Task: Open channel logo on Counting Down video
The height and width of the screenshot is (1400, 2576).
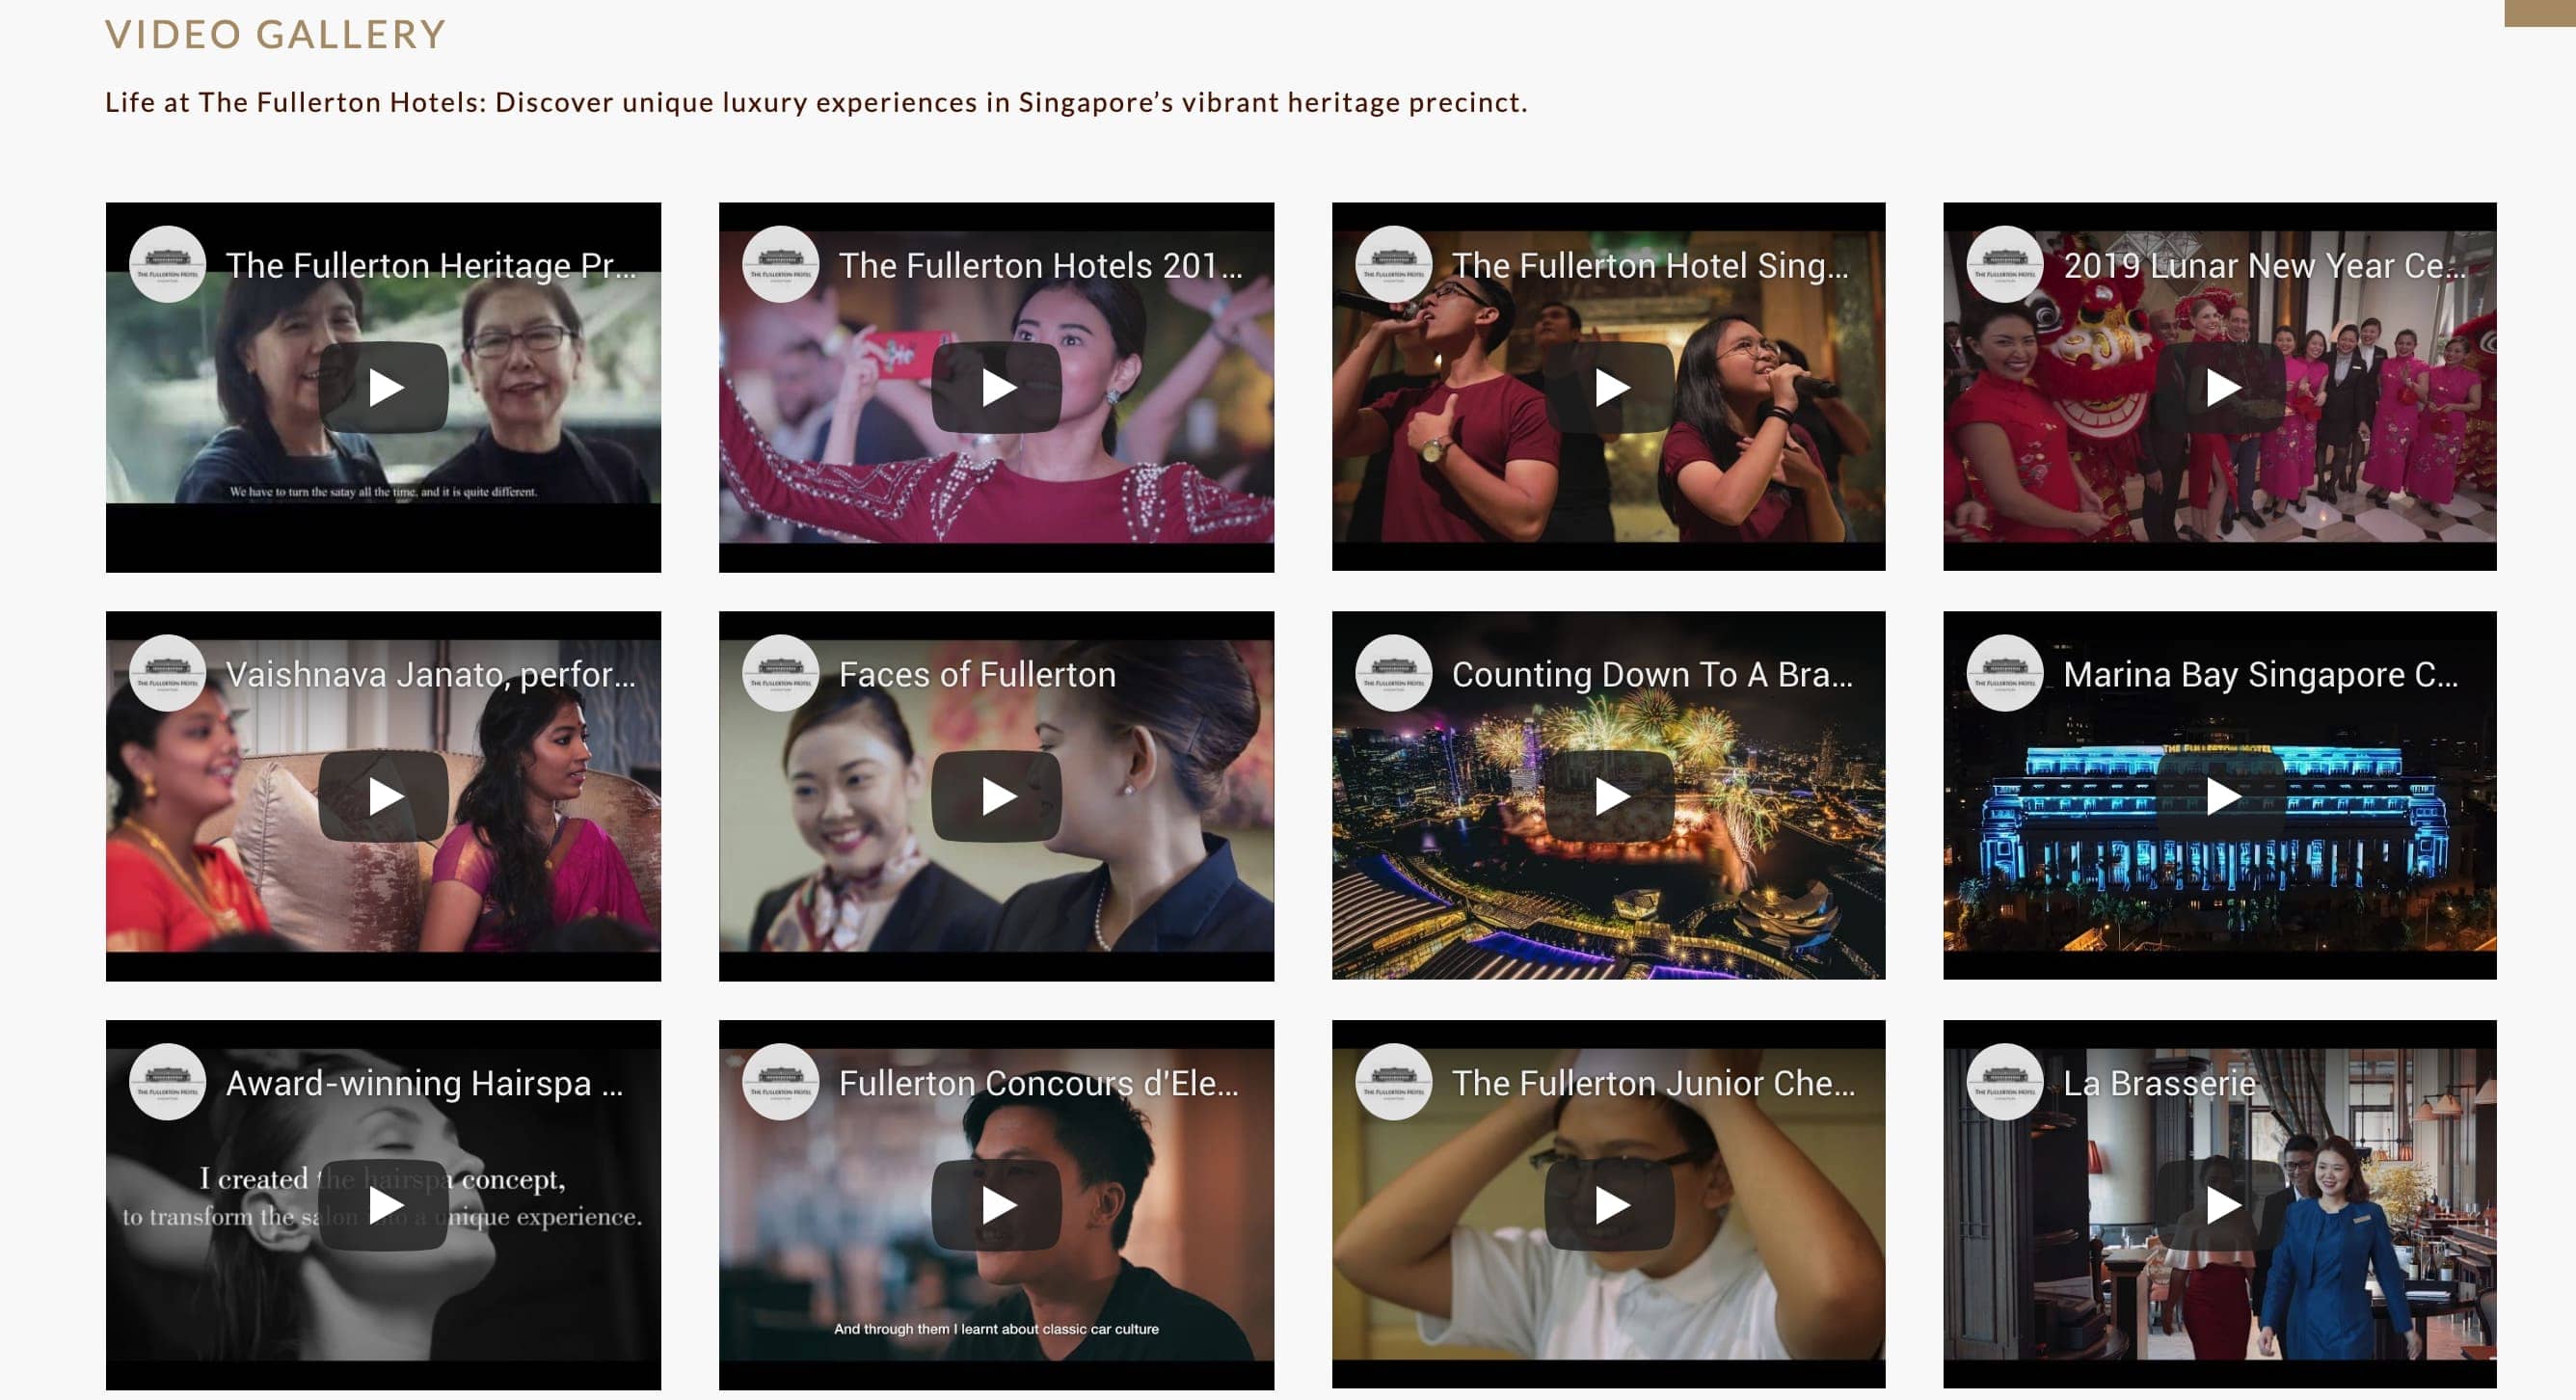Action: coord(1393,674)
